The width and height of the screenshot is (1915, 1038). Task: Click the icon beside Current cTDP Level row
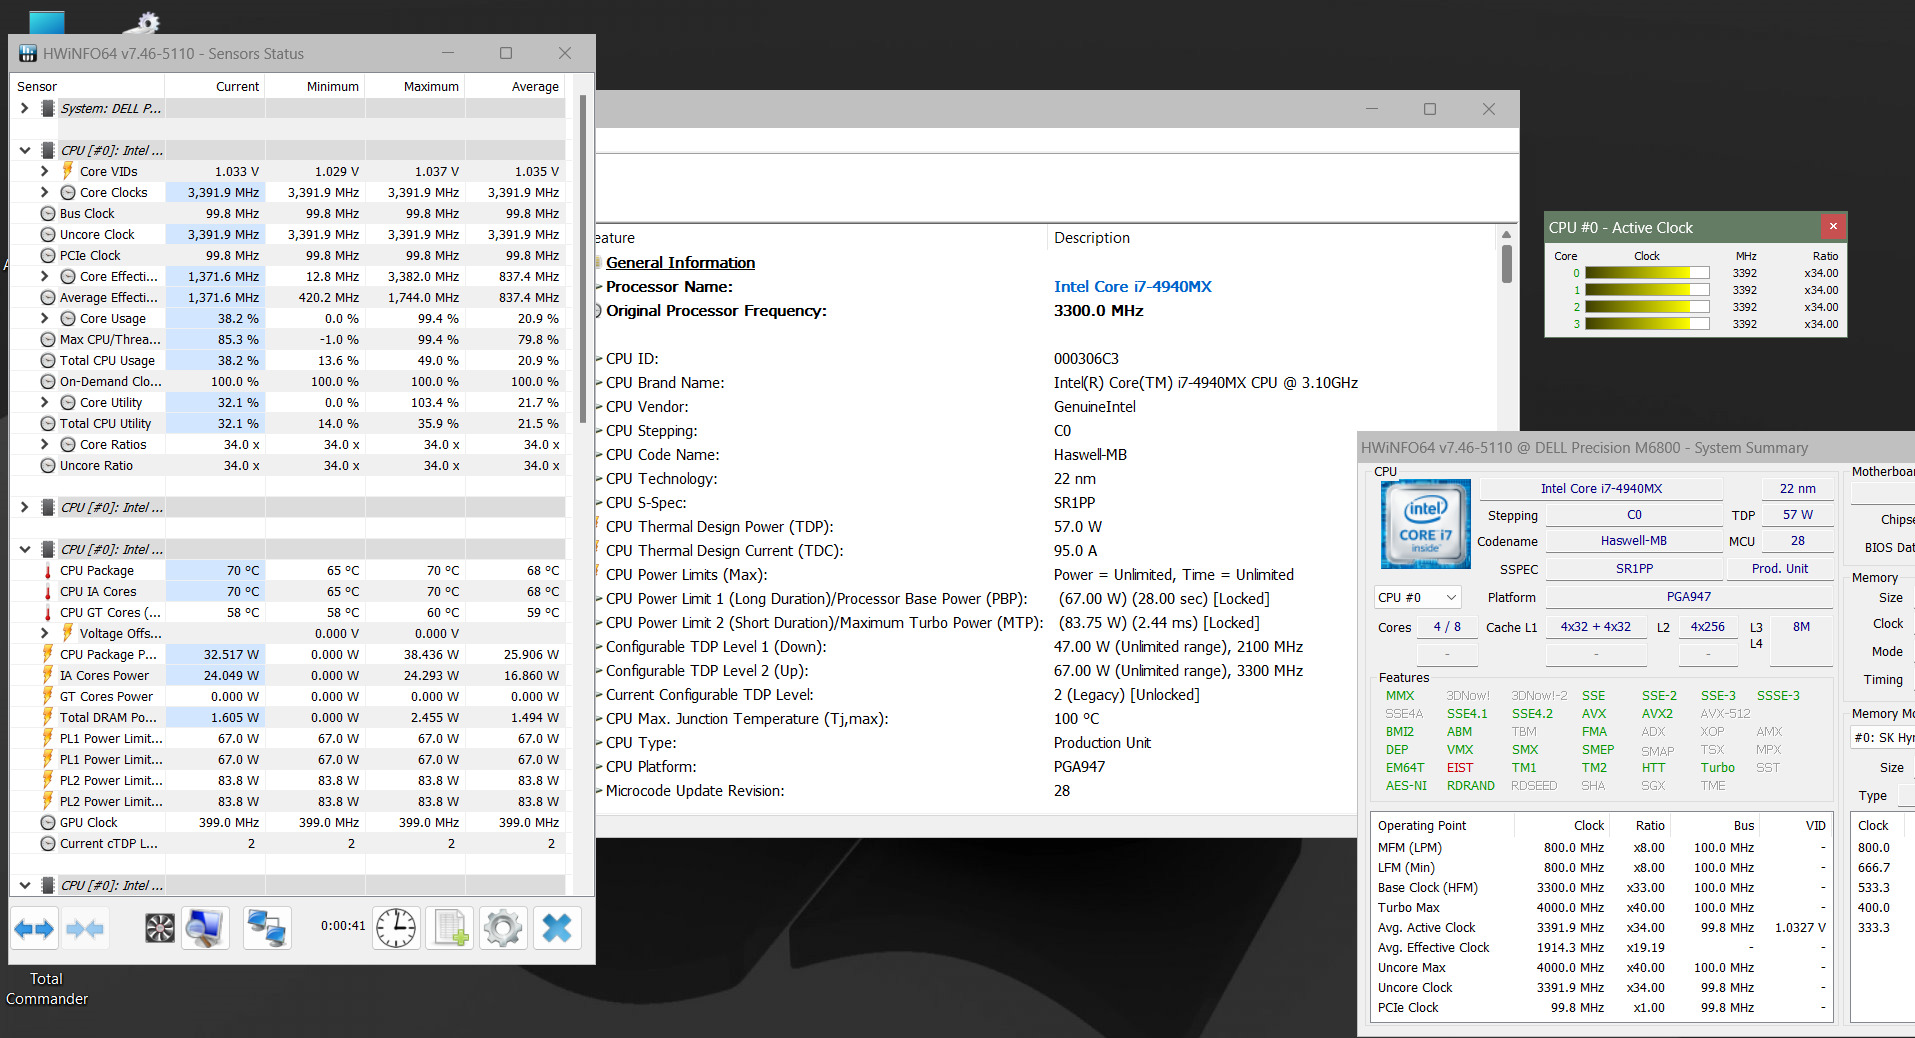48,843
